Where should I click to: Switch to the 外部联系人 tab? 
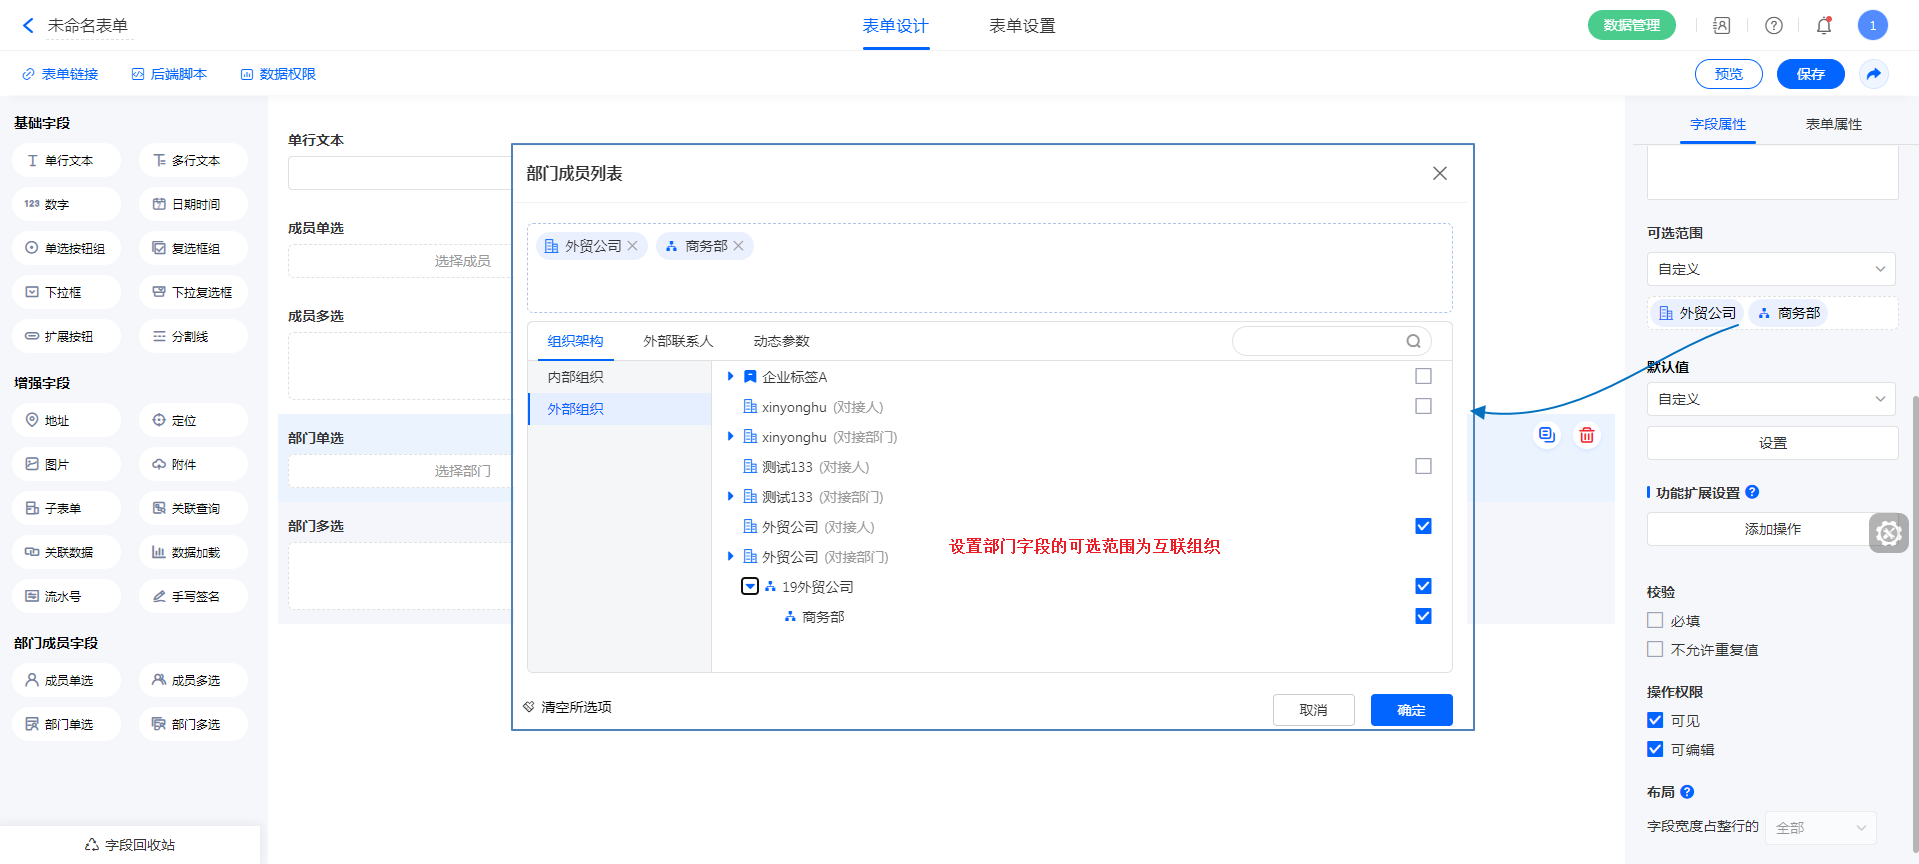[678, 341]
